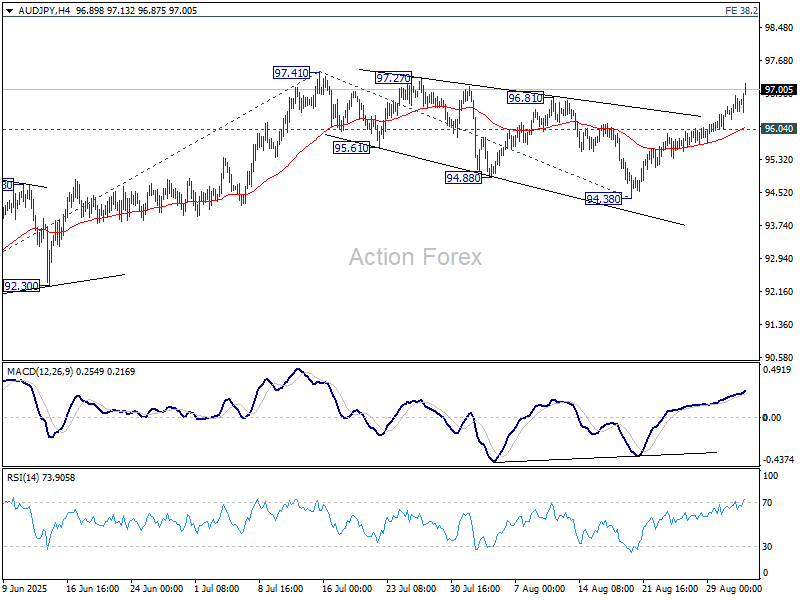This screenshot has height=600, width=800.
Task: Click the 30 Jul 16:00 time label
Action: (475, 589)
